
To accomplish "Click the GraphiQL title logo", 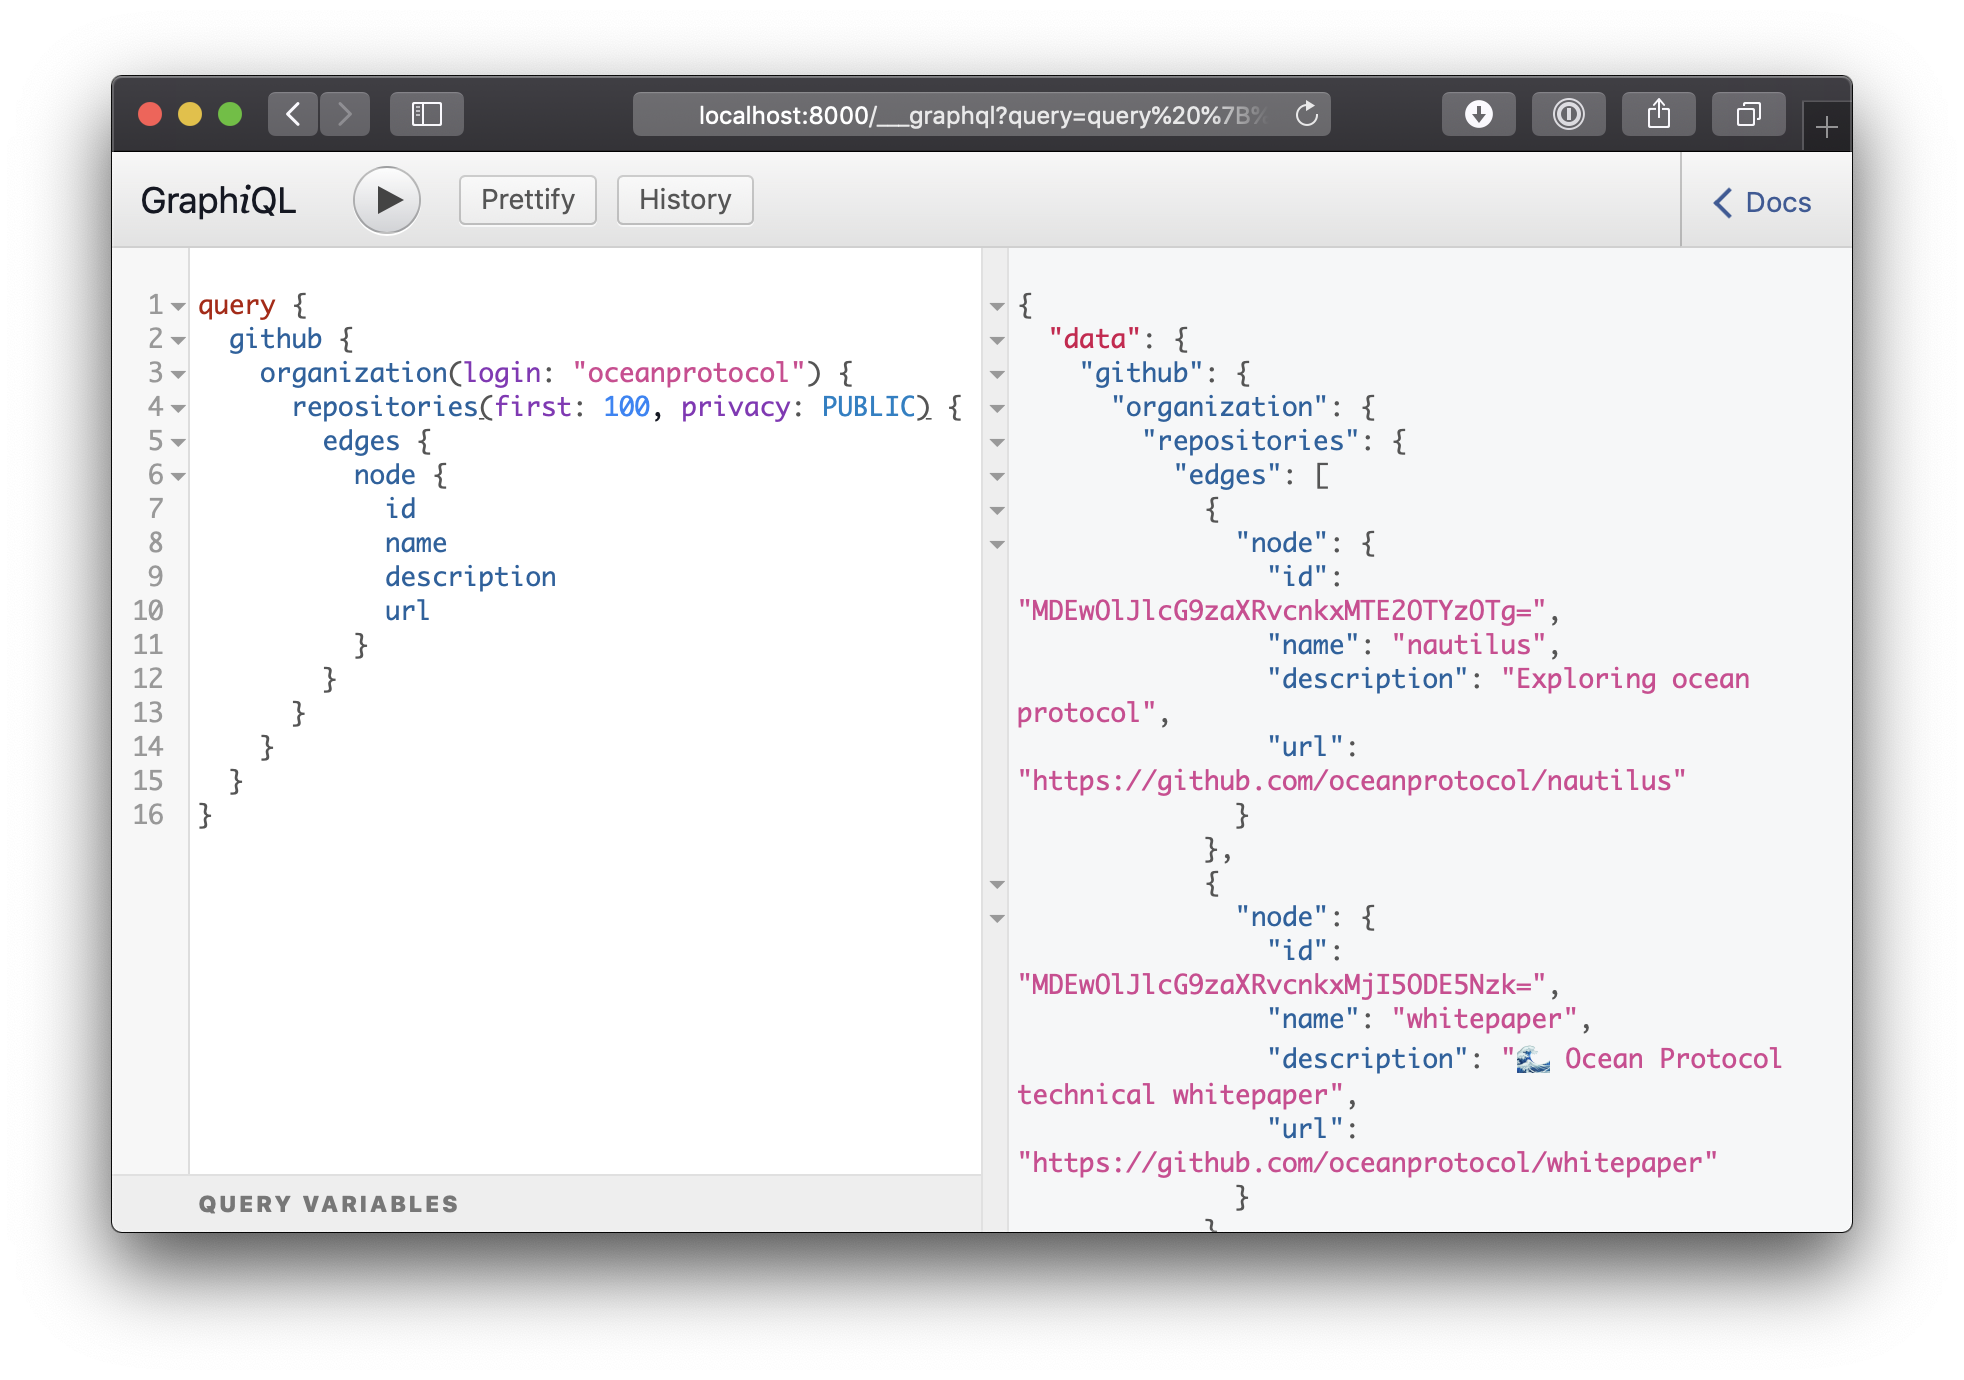I will (x=218, y=201).
